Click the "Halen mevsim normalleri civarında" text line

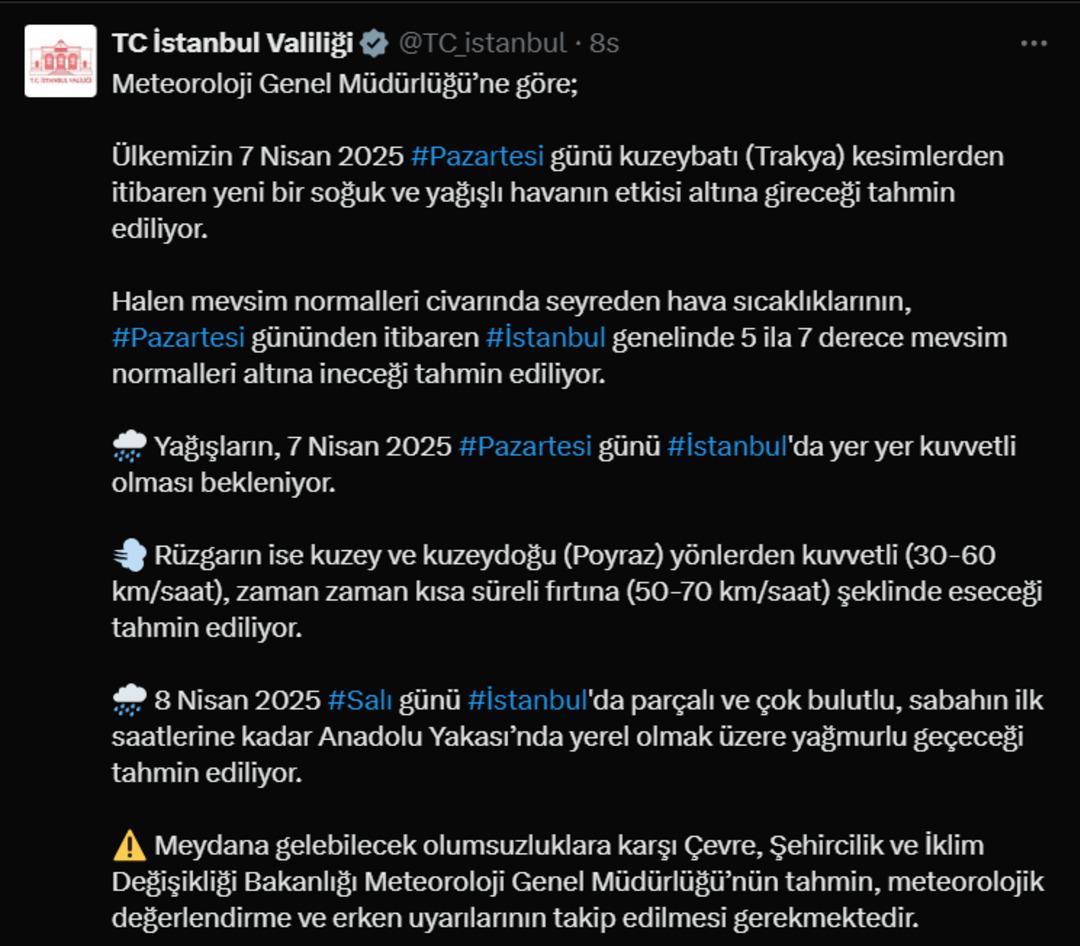point(510,300)
